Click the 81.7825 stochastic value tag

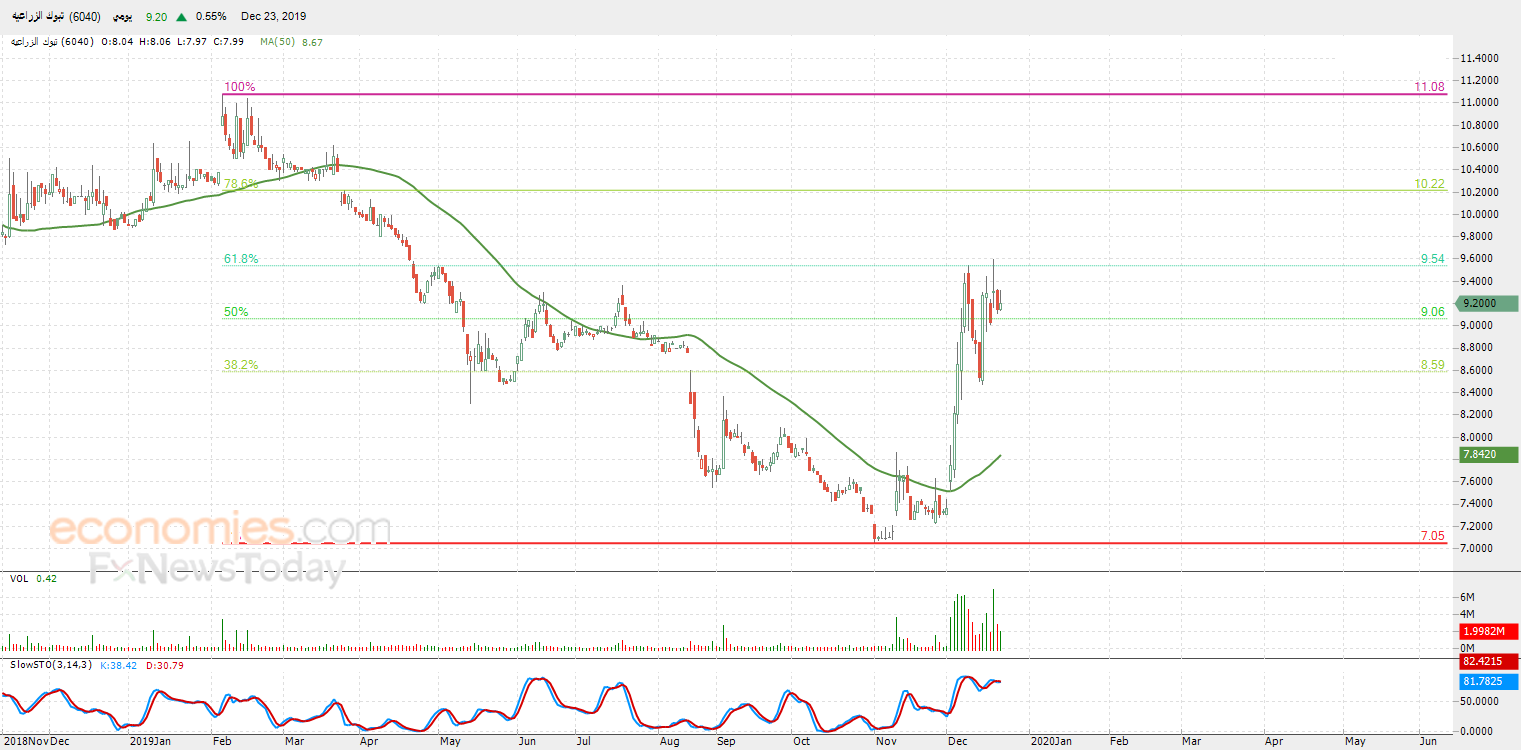tap(1489, 680)
